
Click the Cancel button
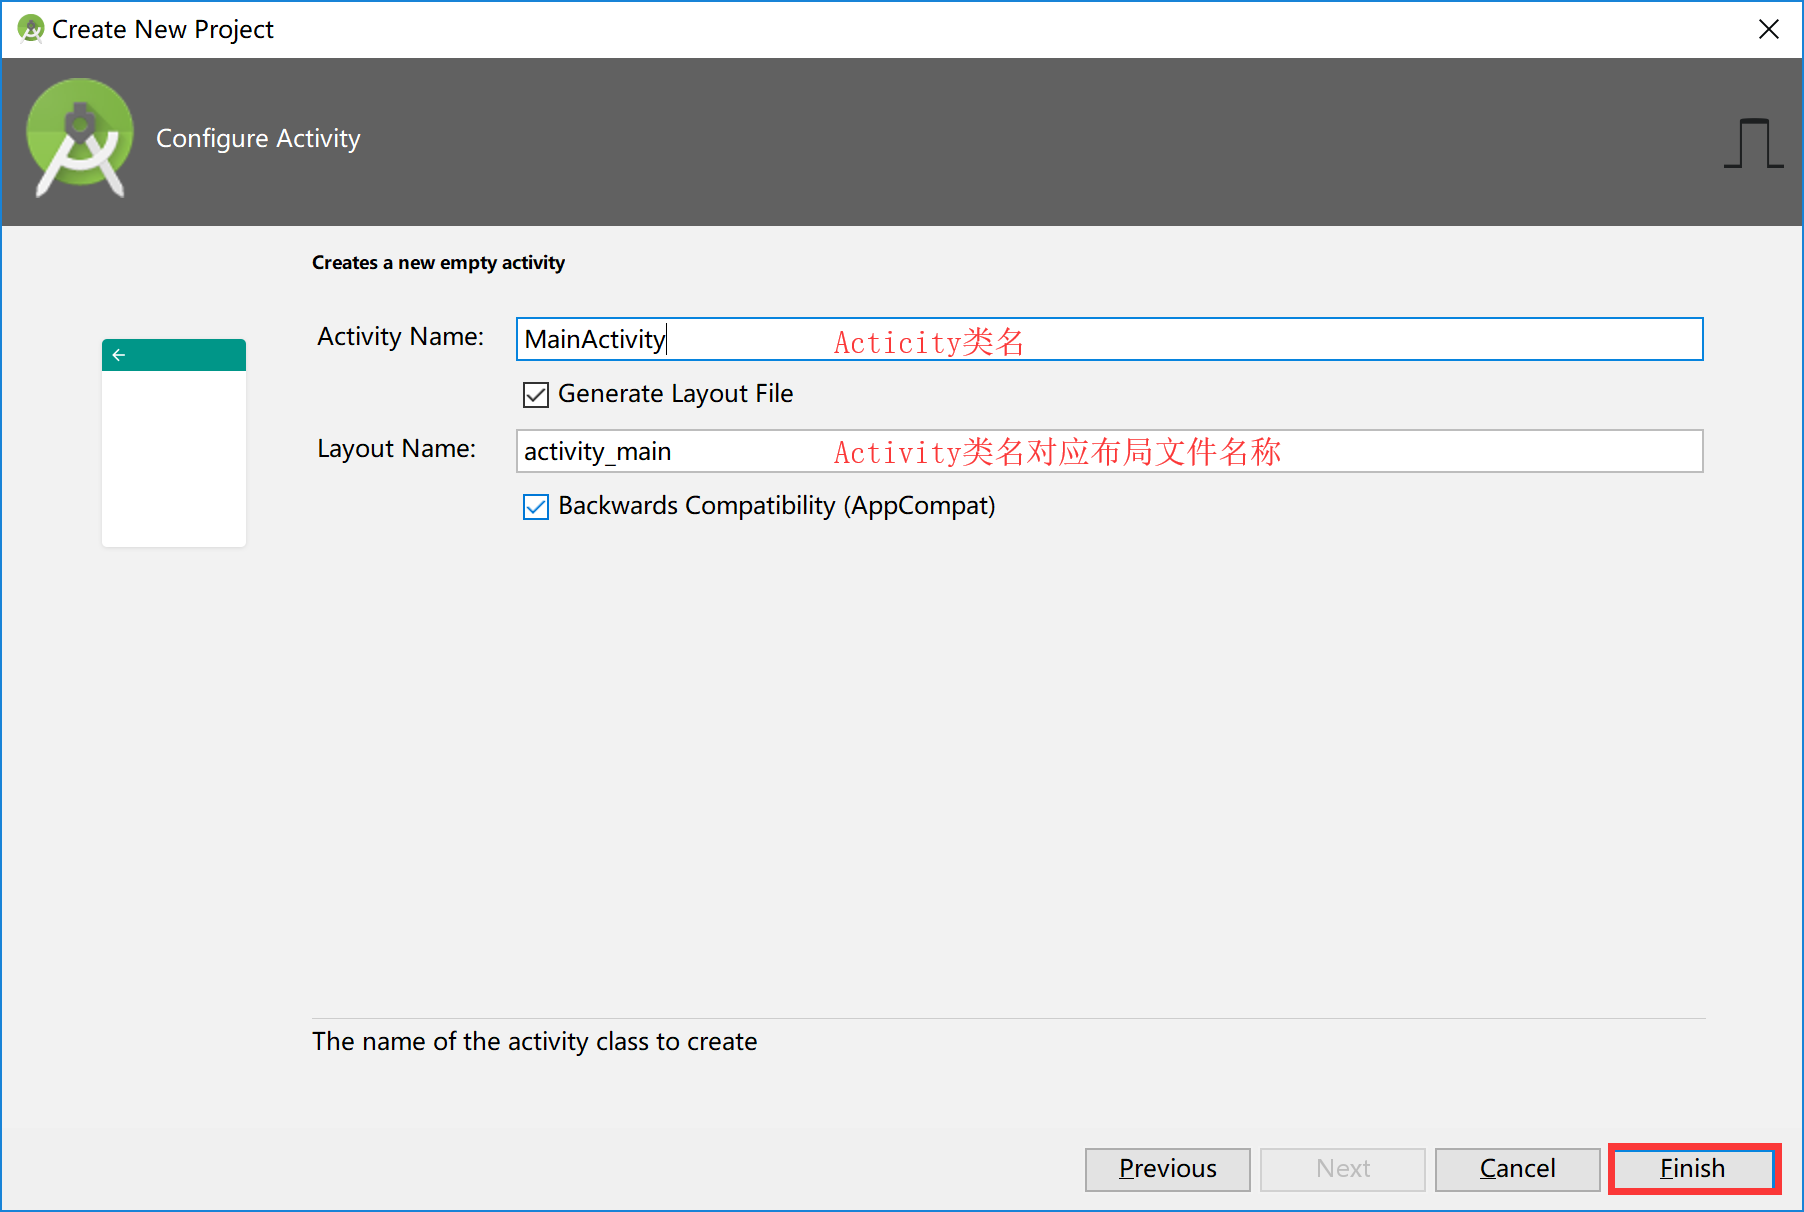point(1517,1169)
